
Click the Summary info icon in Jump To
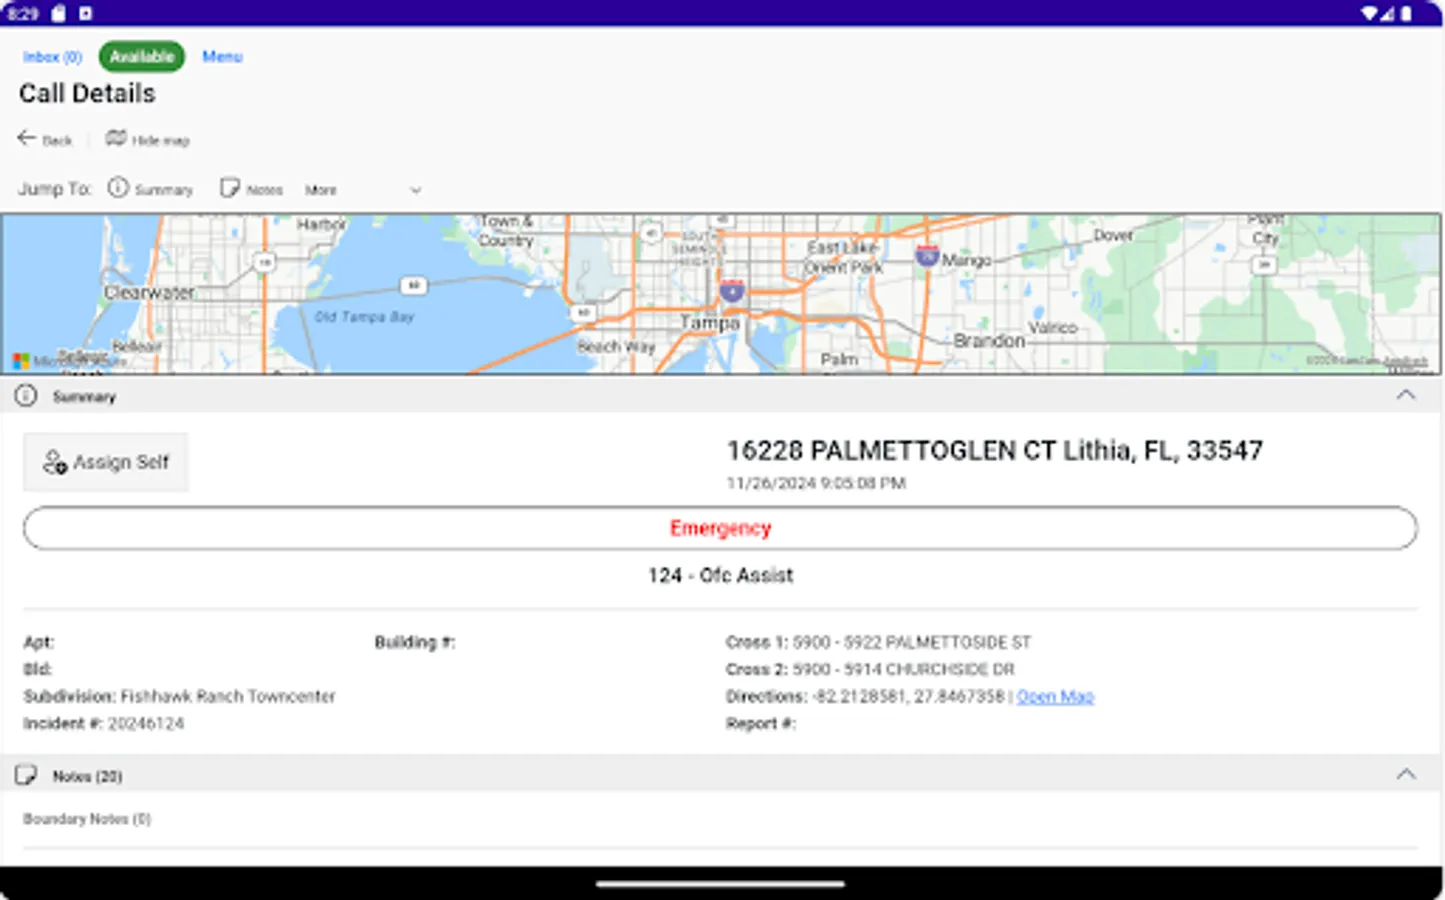[x=120, y=187]
